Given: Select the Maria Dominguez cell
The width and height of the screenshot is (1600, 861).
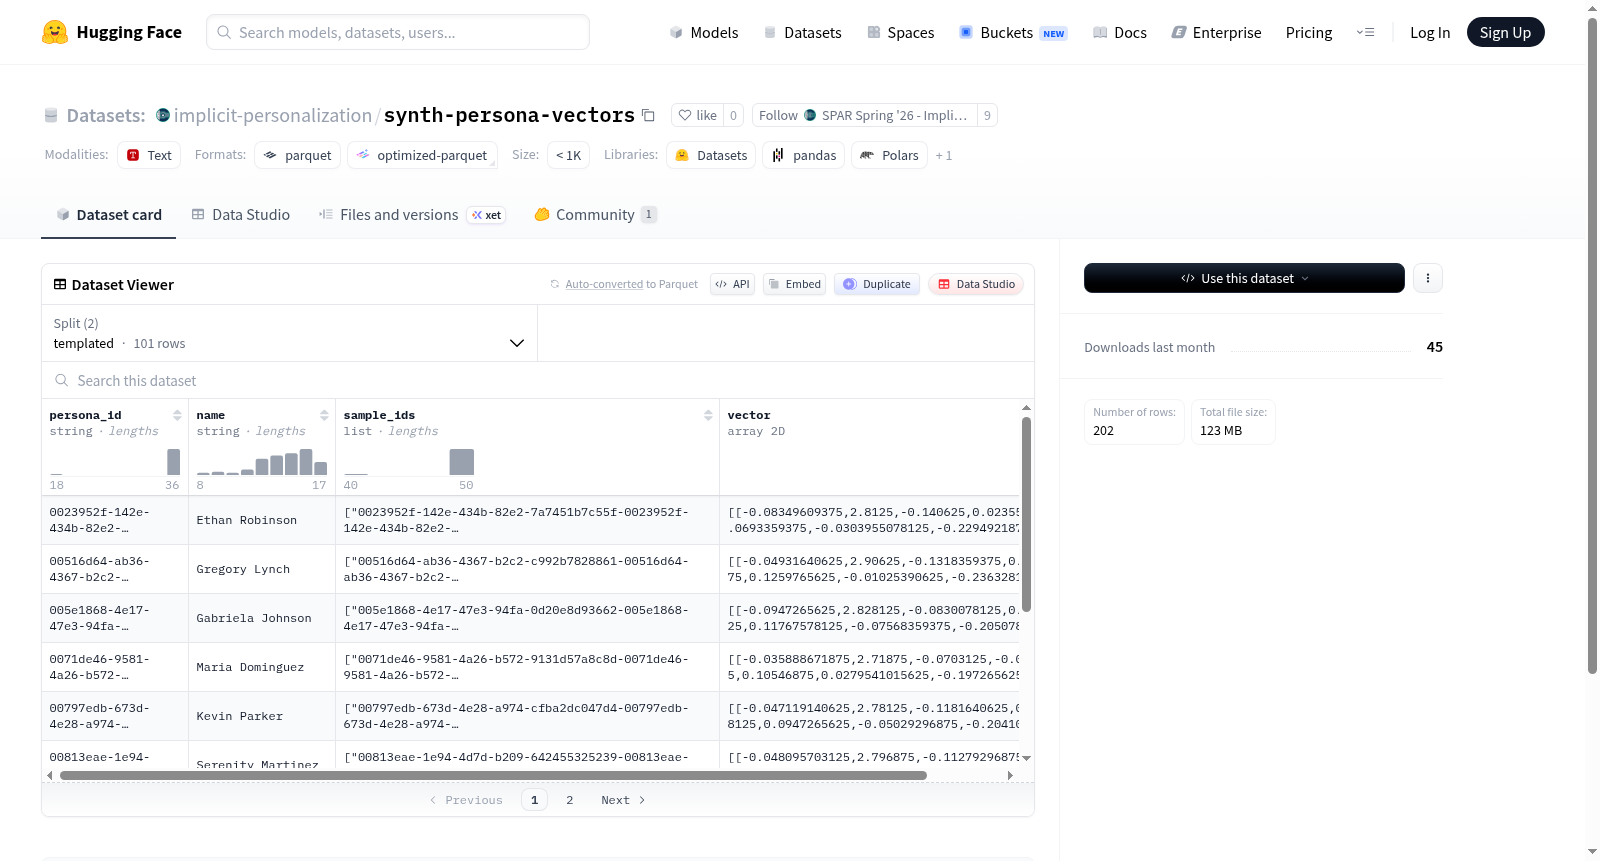Looking at the screenshot, I should point(262,667).
